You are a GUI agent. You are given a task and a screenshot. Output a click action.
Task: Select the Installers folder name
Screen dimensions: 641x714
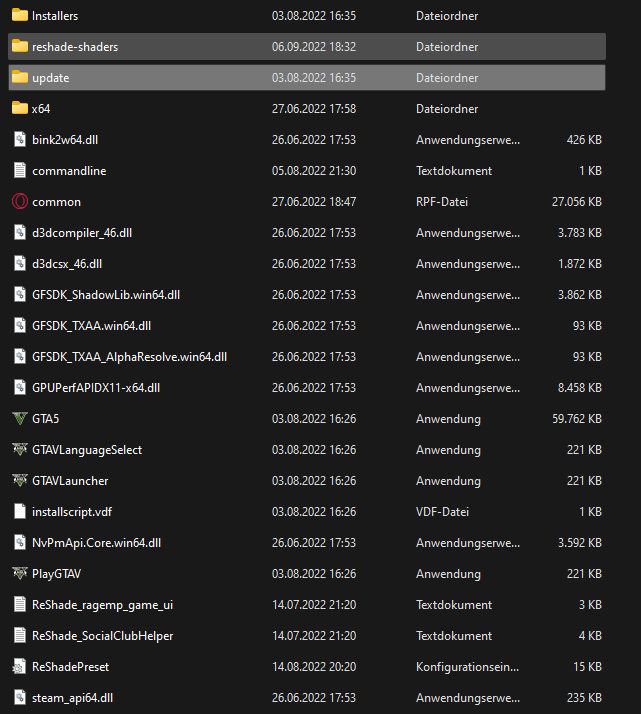[x=55, y=16]
